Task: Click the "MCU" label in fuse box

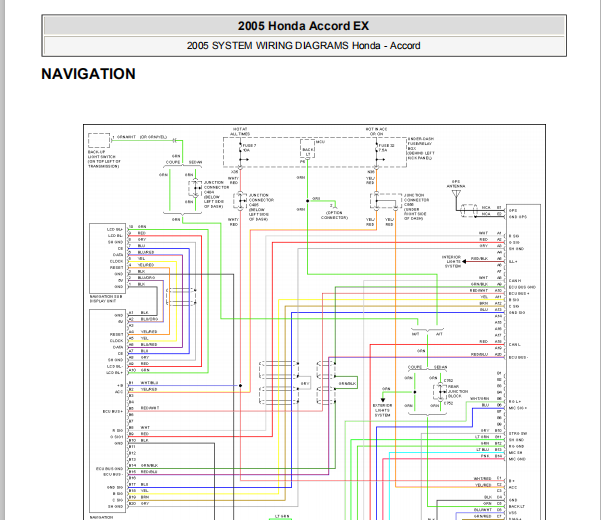Action: (x=320, y=142)
